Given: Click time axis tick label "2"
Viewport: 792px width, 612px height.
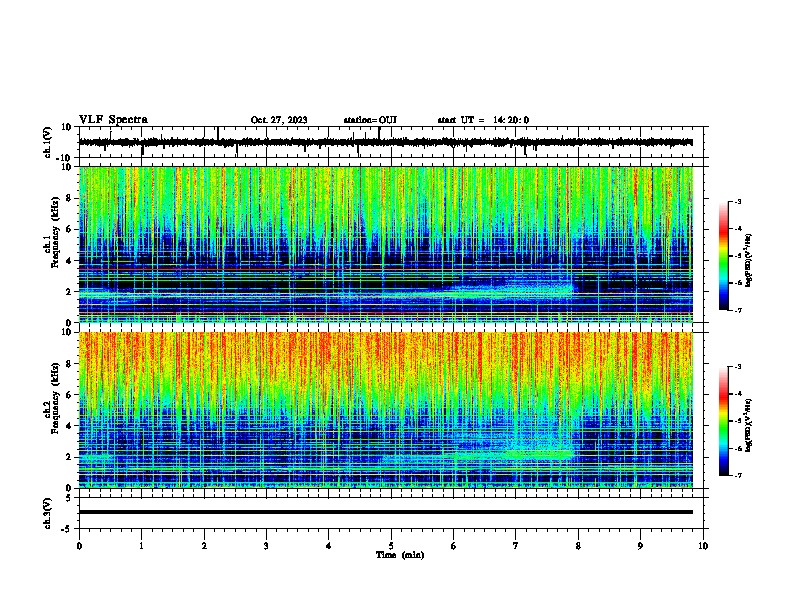Looking at the screenshot, I should [204, 546].
